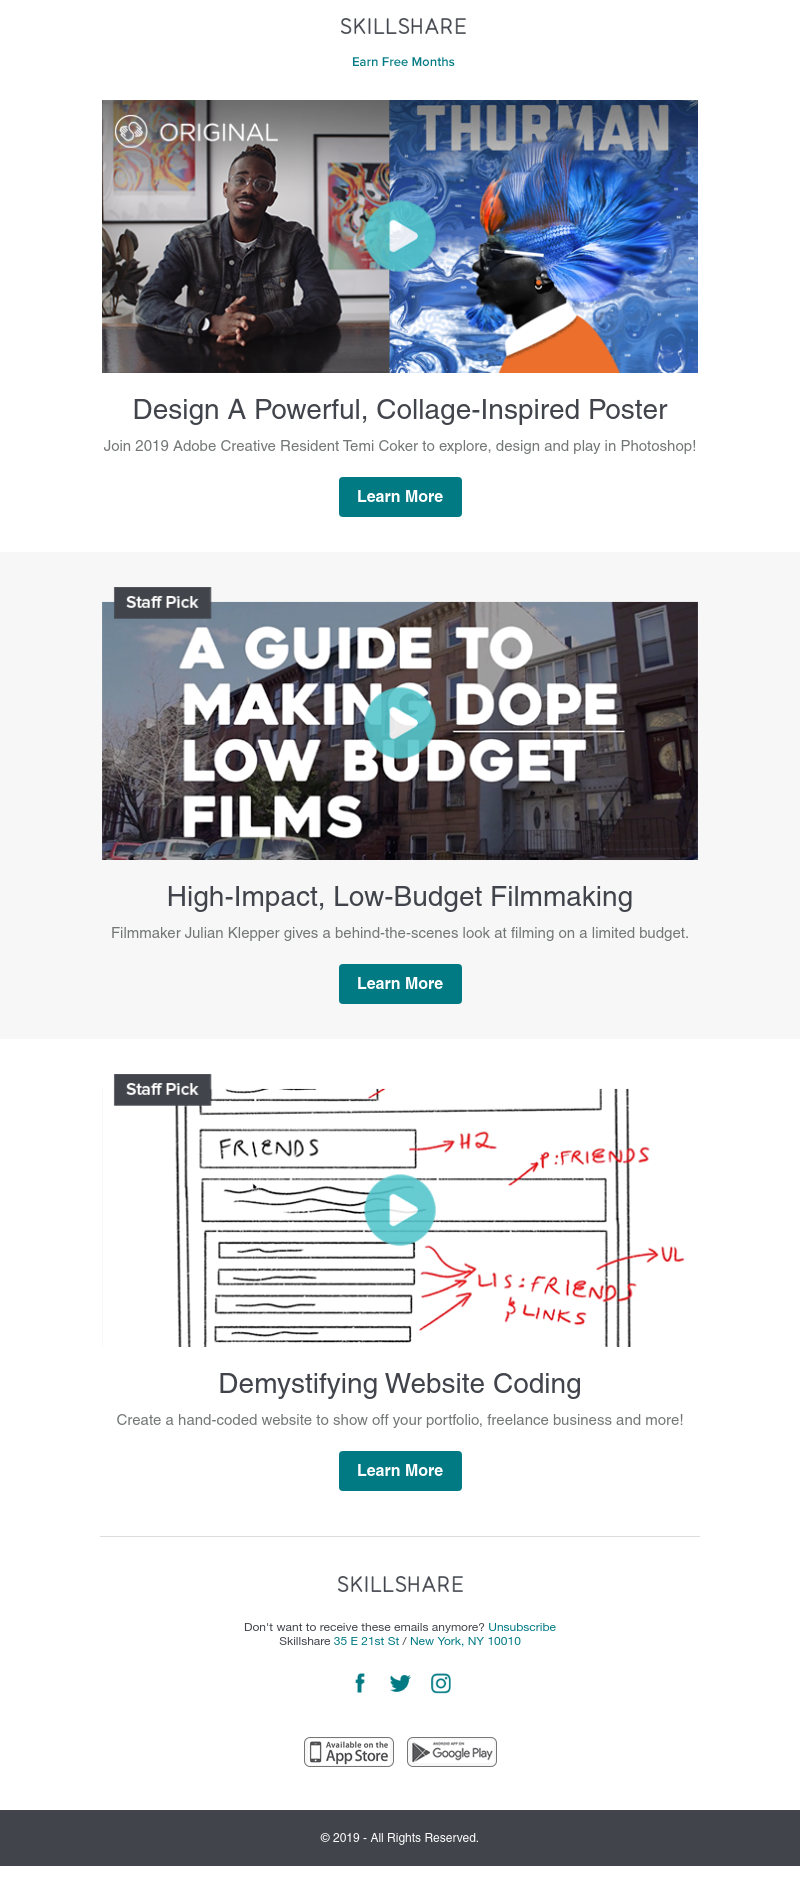Click the Staff Pick tag on coding video
The height and width of the screenshot is (1884, 800).
pyautogui.click(x=162, y=1089)
